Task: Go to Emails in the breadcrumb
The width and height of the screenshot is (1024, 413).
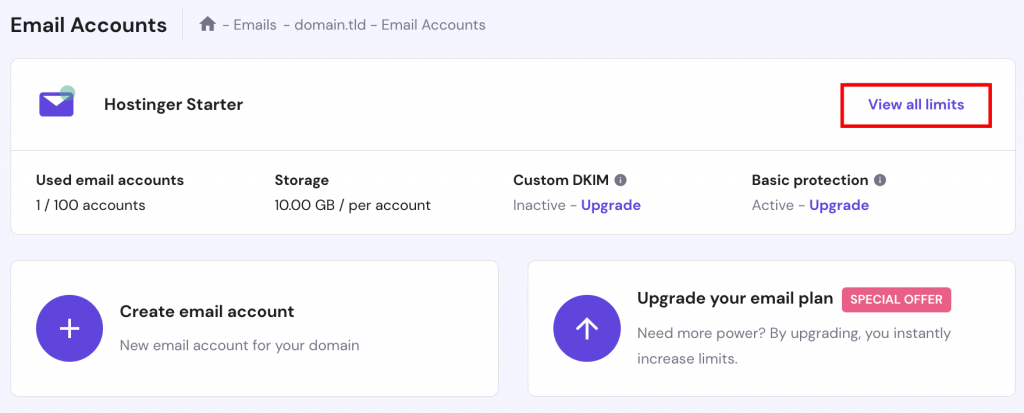Action: pos(255,25)
